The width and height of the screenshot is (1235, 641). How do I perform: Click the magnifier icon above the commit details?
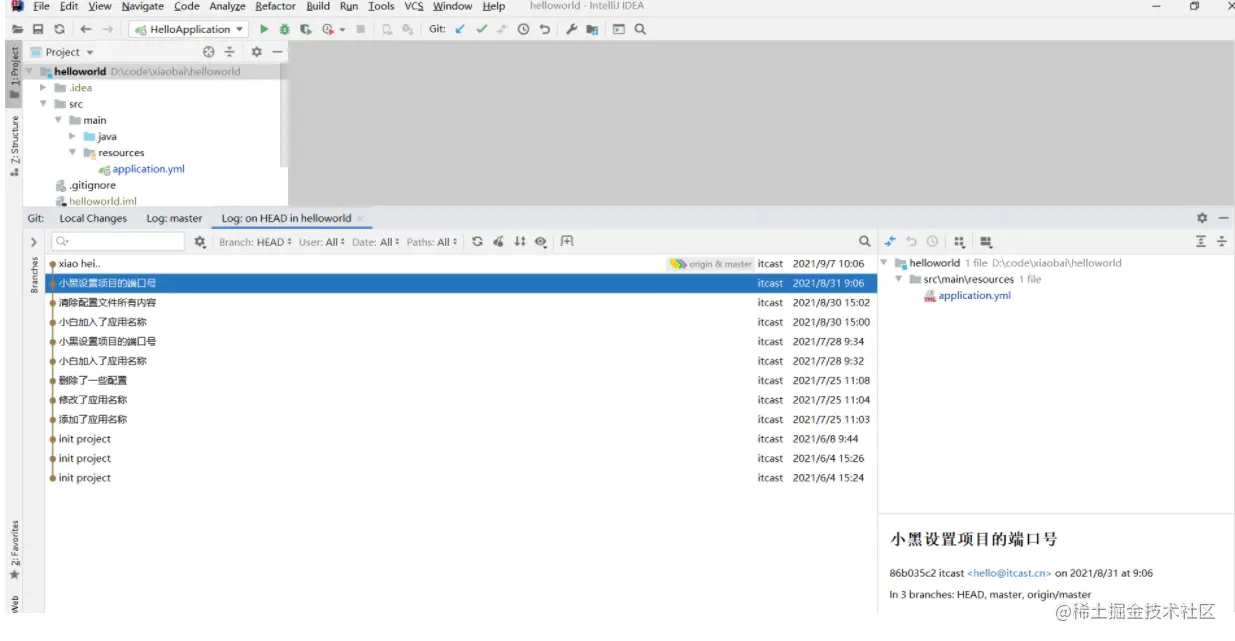tap(865, 242)
